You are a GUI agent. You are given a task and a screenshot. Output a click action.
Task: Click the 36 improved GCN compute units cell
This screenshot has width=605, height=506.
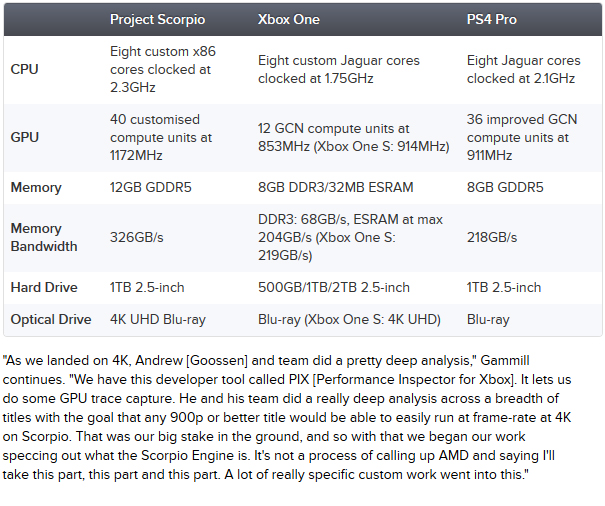tap(522, 137)
